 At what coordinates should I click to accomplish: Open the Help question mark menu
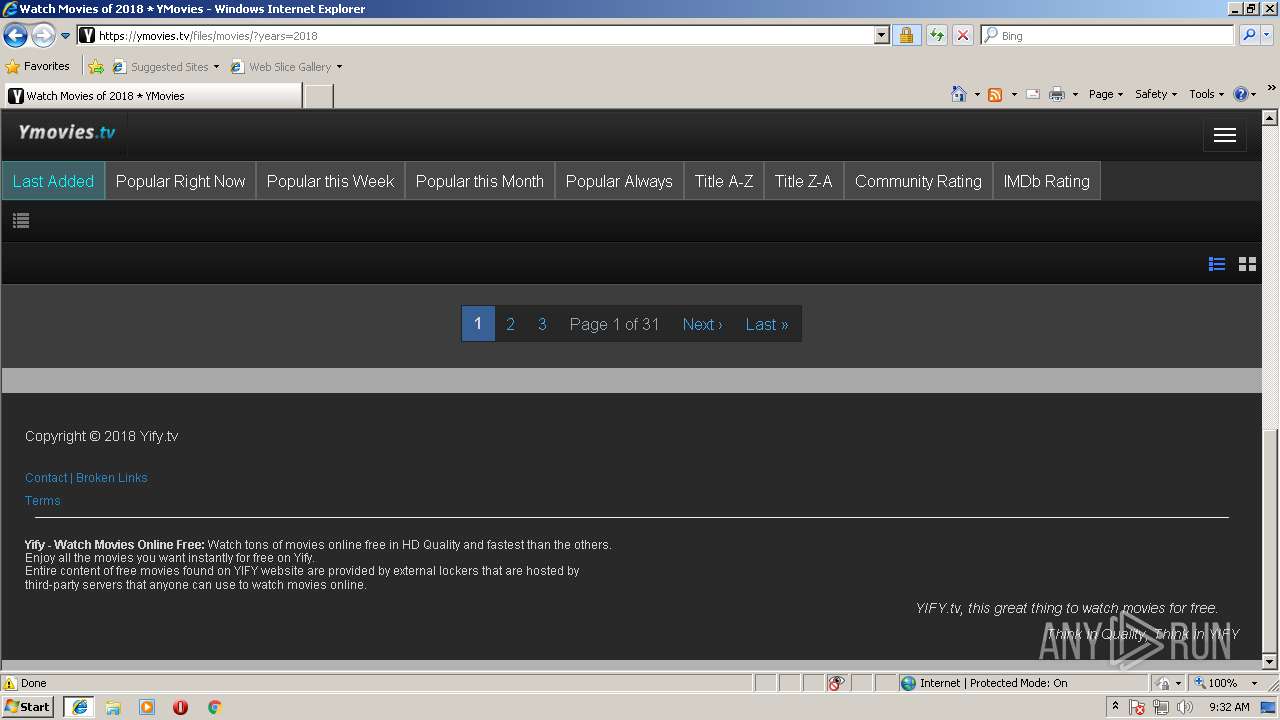click(x=1245, y=94)
